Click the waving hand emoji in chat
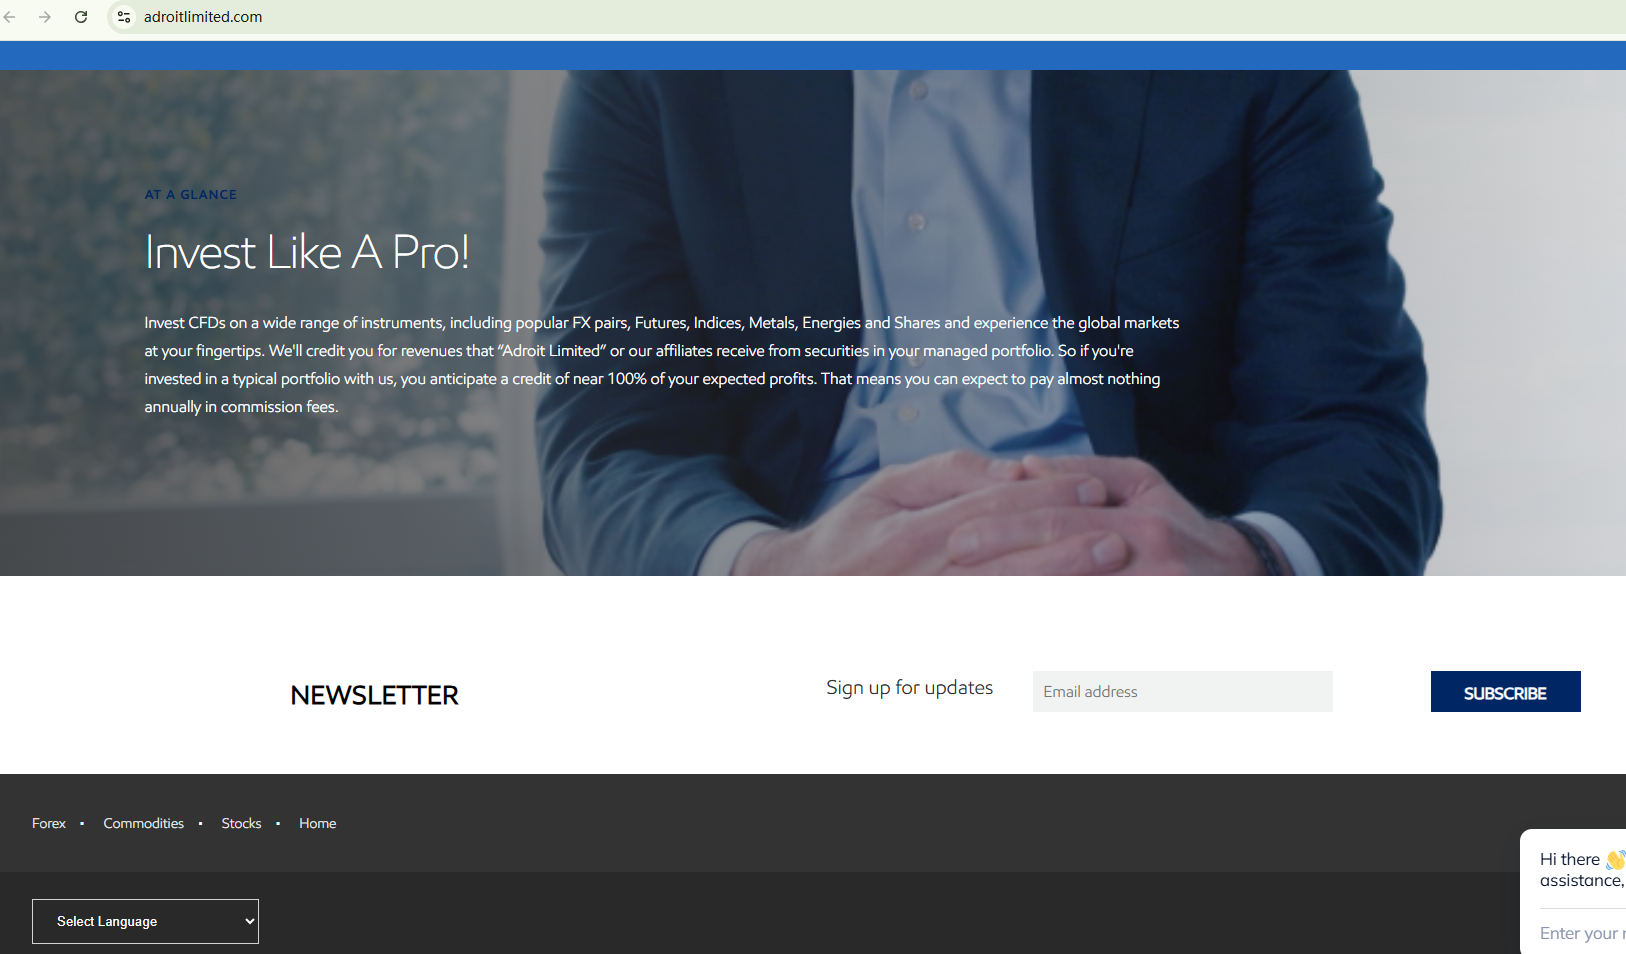 coord(1616,859)
